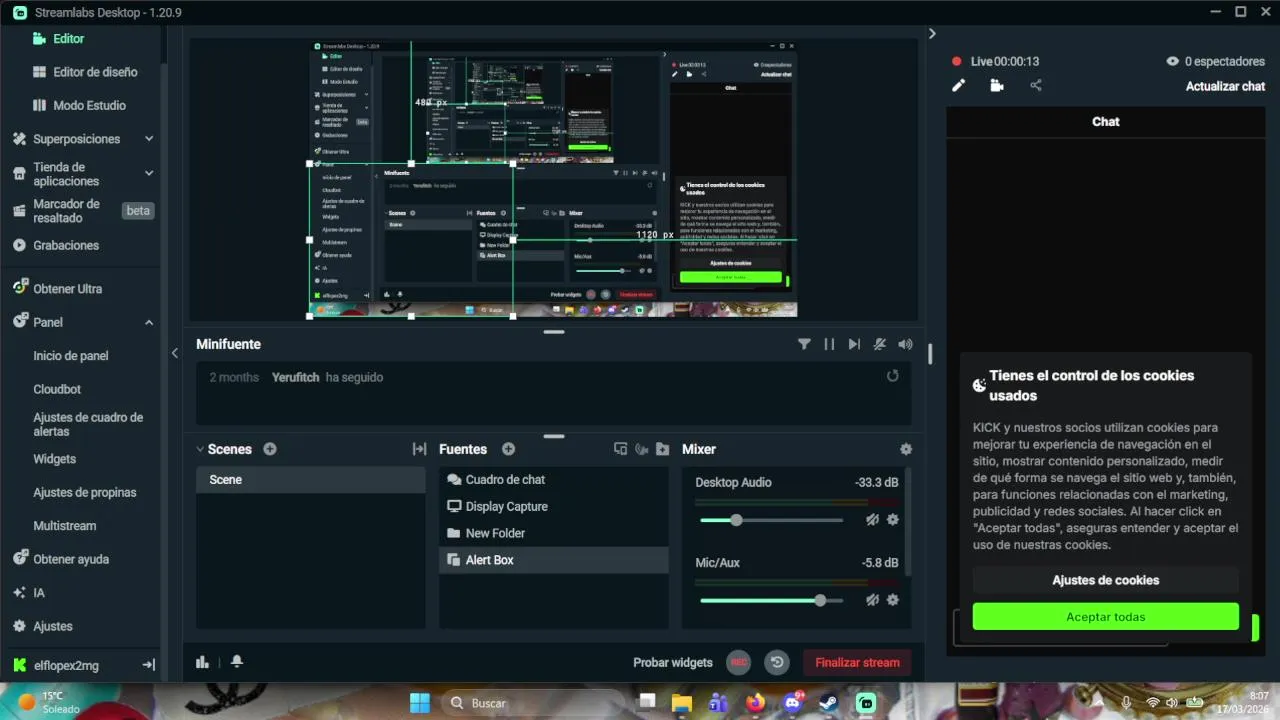Open Cloudbot settings
Viewport: 1280px width, 720px height.
[57, 389]
